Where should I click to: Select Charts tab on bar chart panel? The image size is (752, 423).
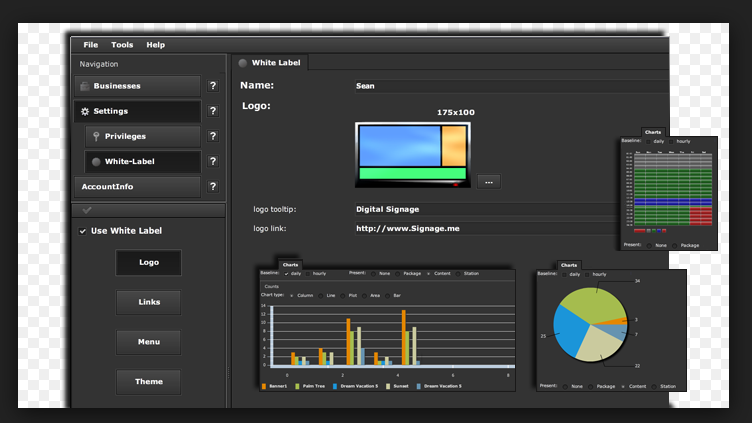click(x=290, y=264)
